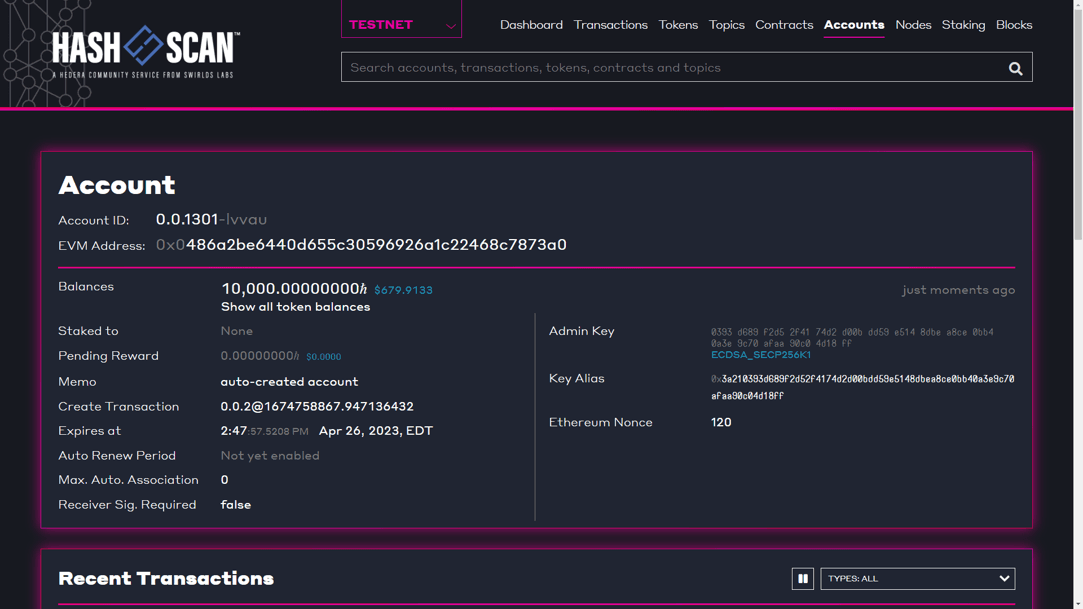Expand the Types: All filter dropdown
This screenshot has width=1083, height=609.
[x=917, y=579]
